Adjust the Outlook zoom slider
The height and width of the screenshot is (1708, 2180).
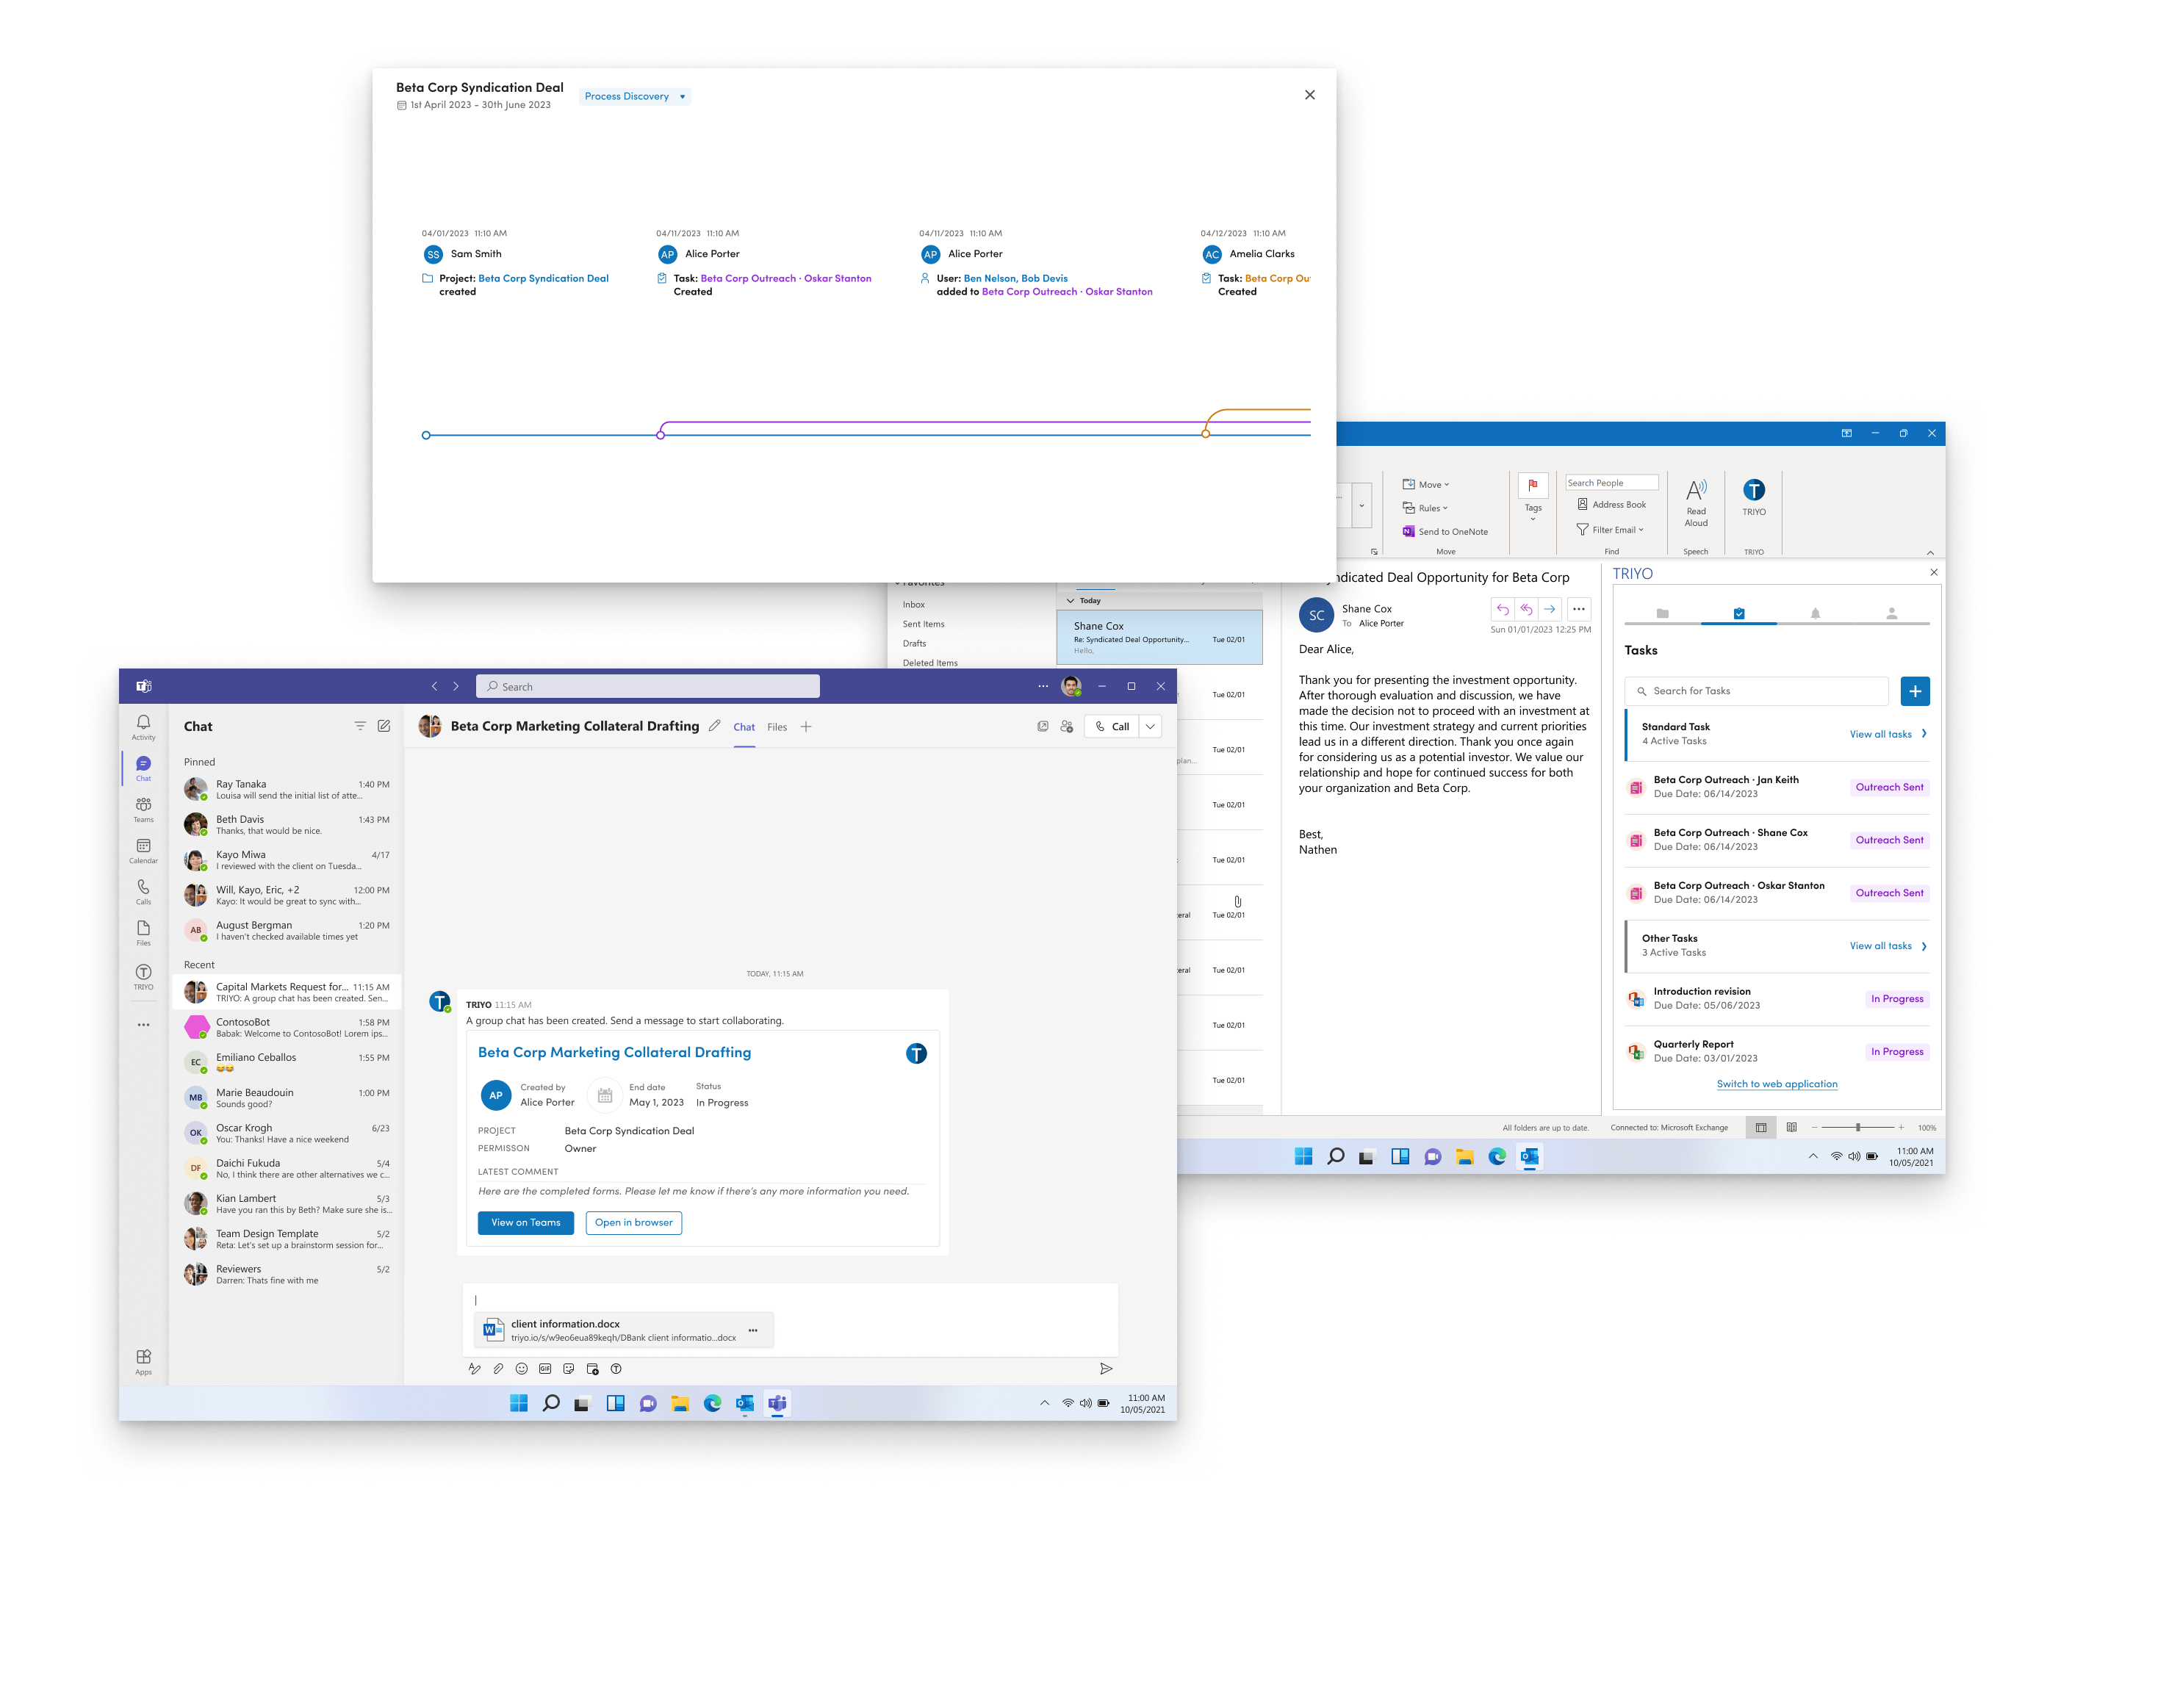pyautogui.click(x=1857, y=1127)
